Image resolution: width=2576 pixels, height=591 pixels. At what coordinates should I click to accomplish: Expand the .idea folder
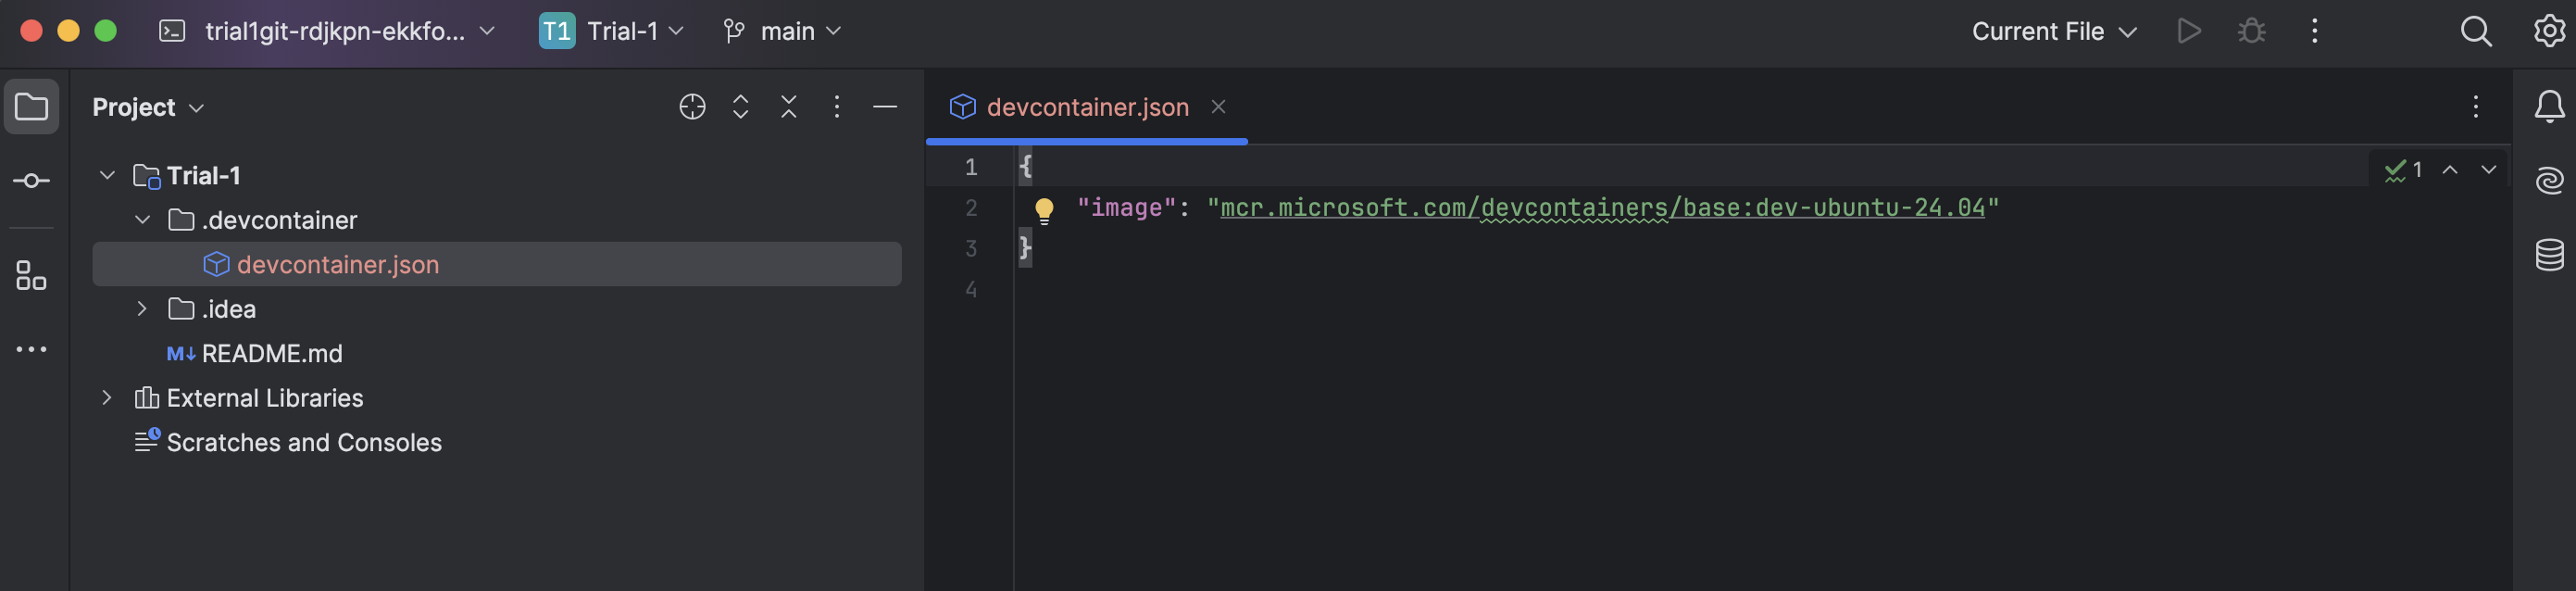click(x=142, y=309)
